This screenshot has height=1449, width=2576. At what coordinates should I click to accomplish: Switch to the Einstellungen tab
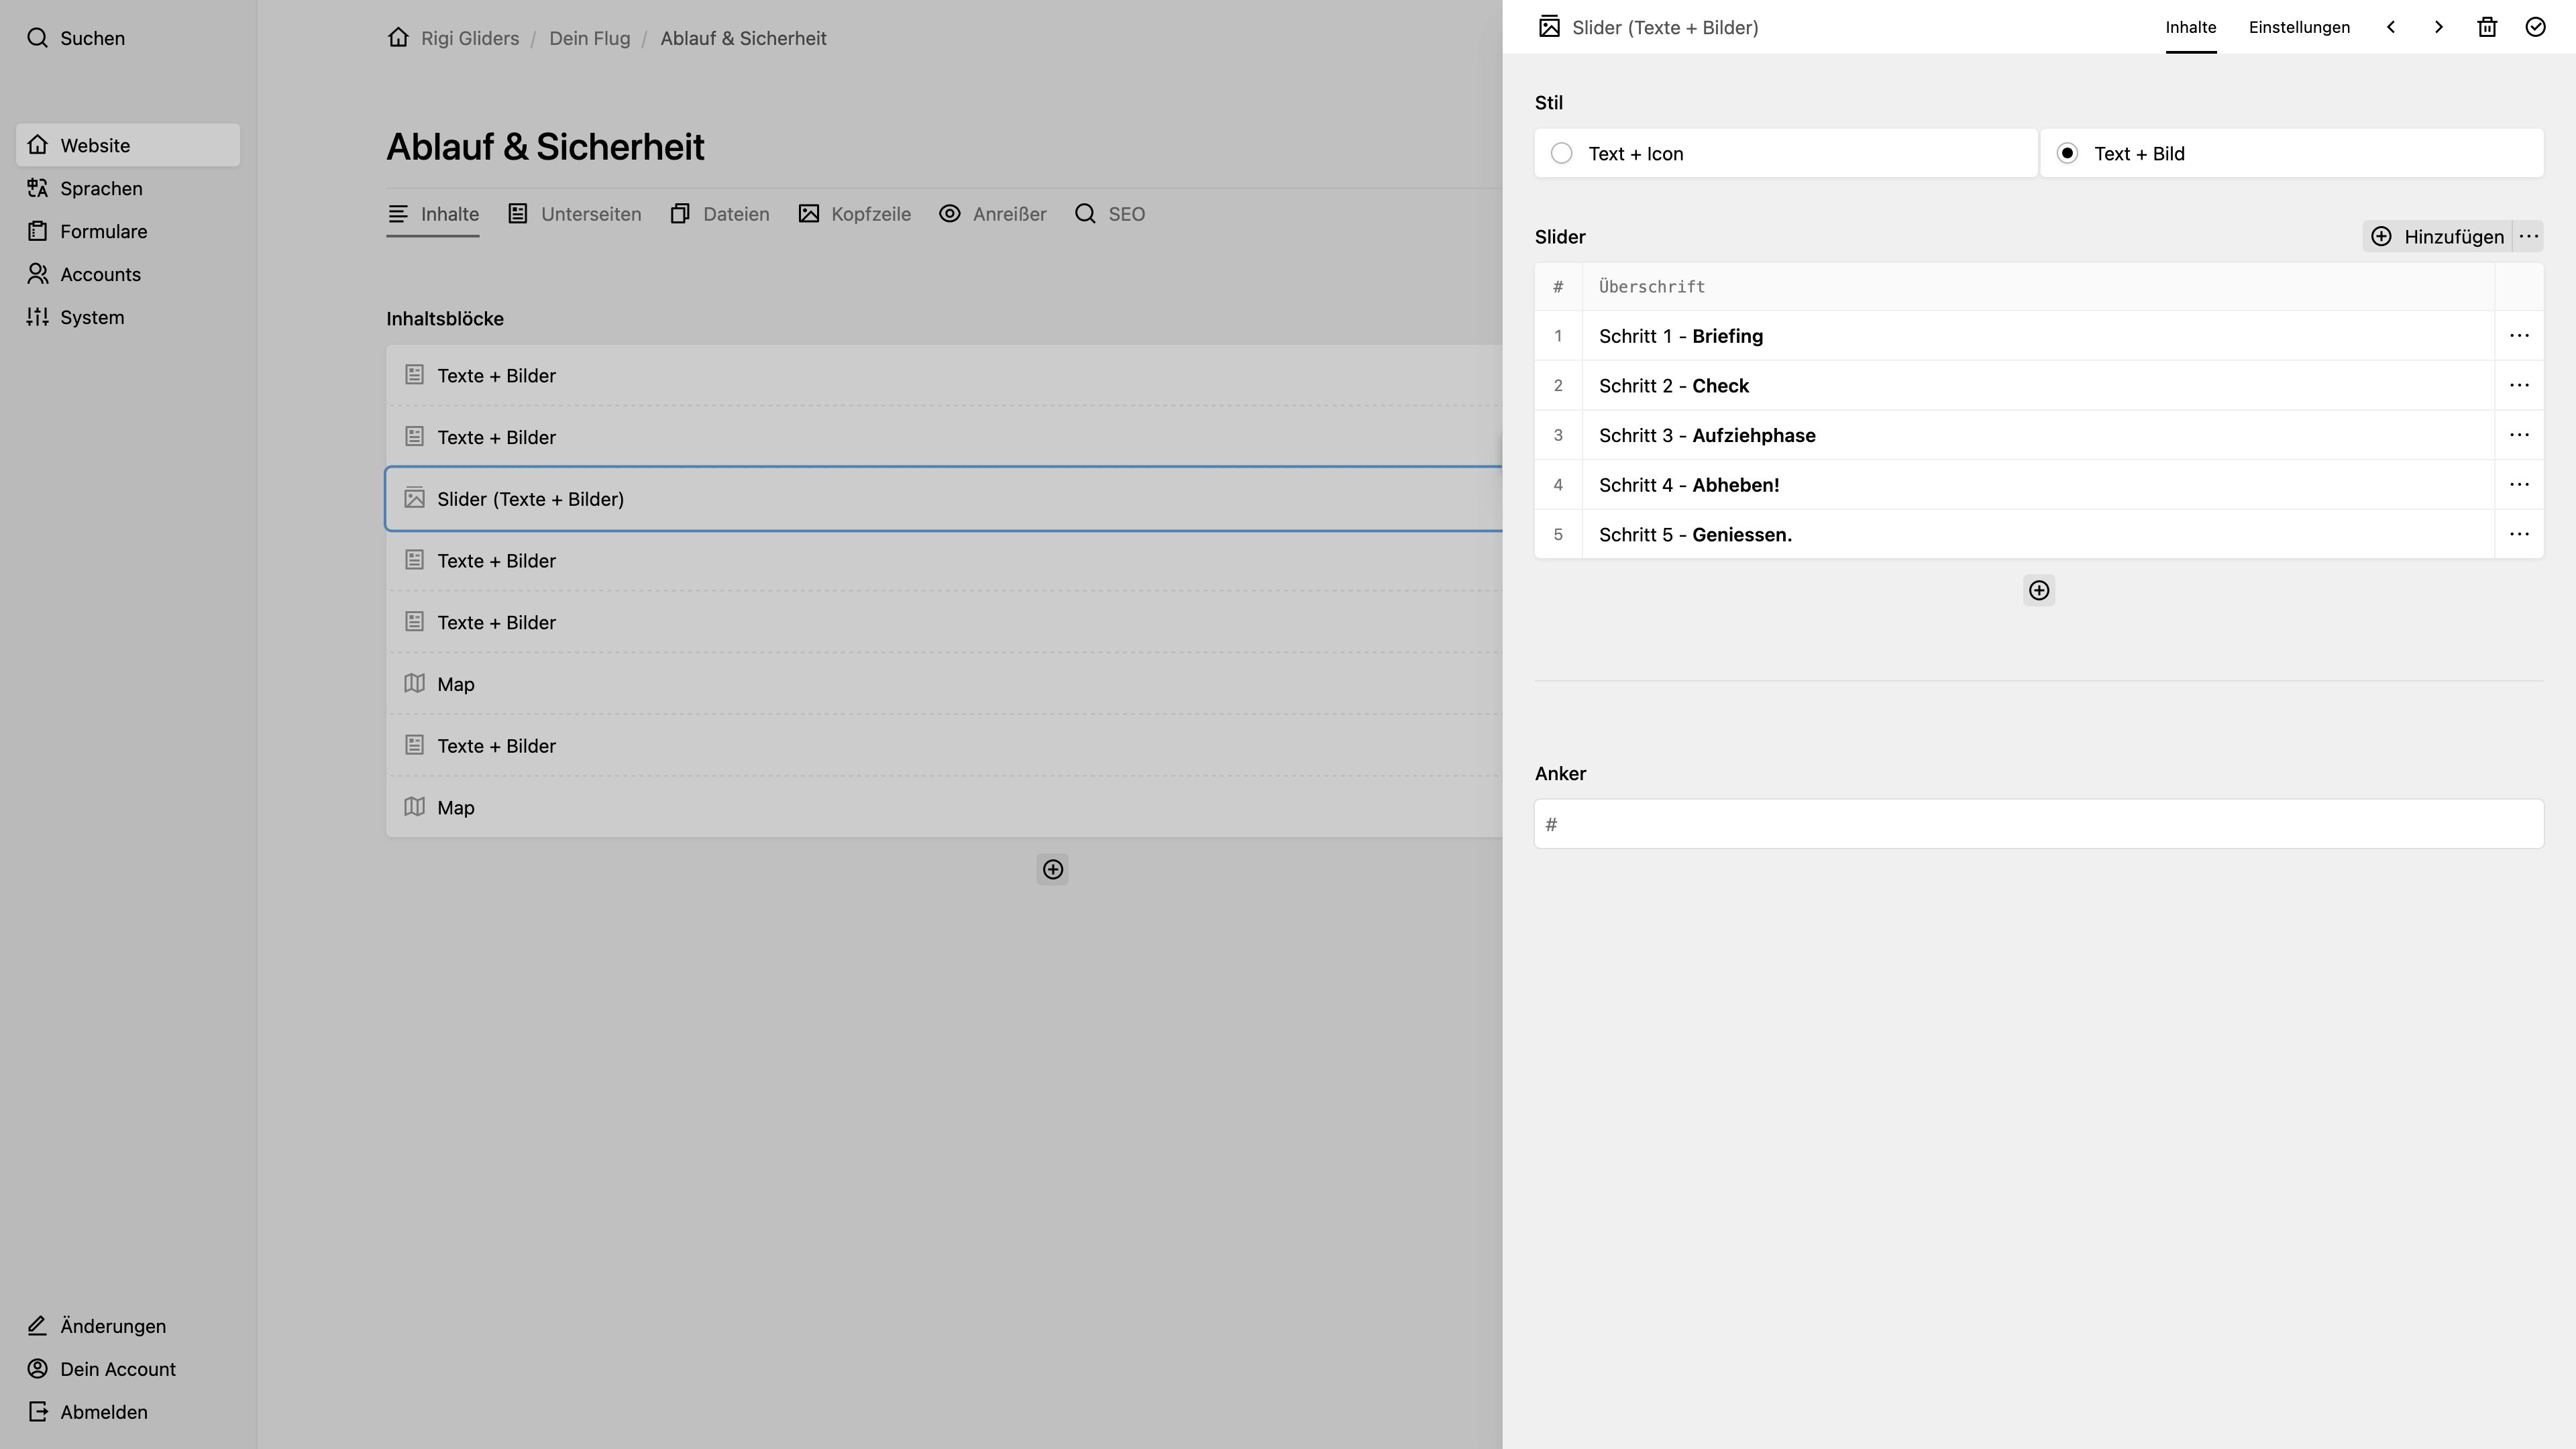[2299, 27]
